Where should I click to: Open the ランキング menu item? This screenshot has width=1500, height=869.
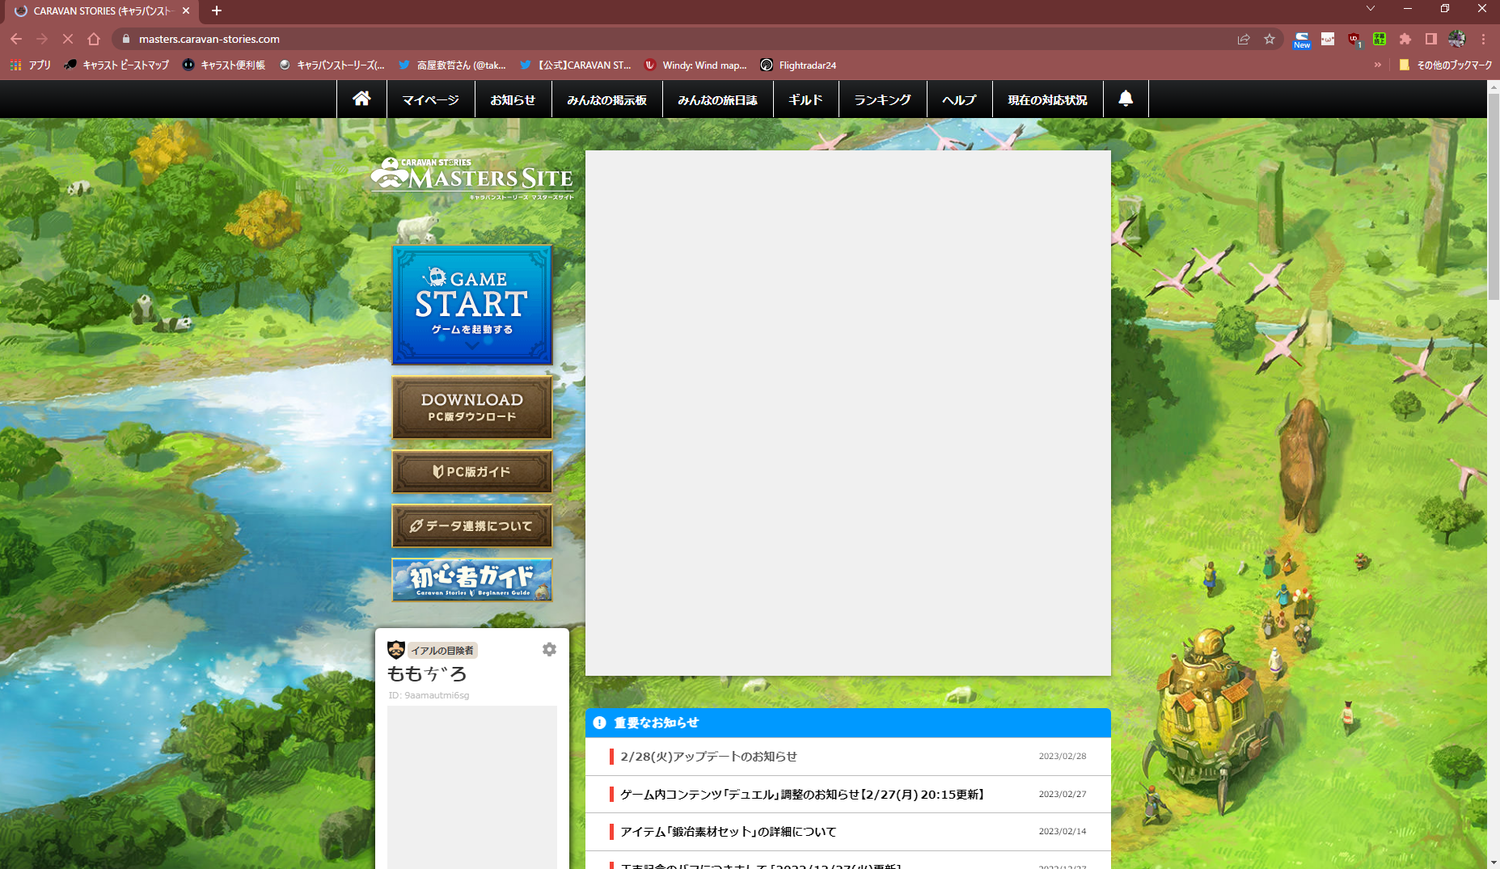tap(883, 100)
